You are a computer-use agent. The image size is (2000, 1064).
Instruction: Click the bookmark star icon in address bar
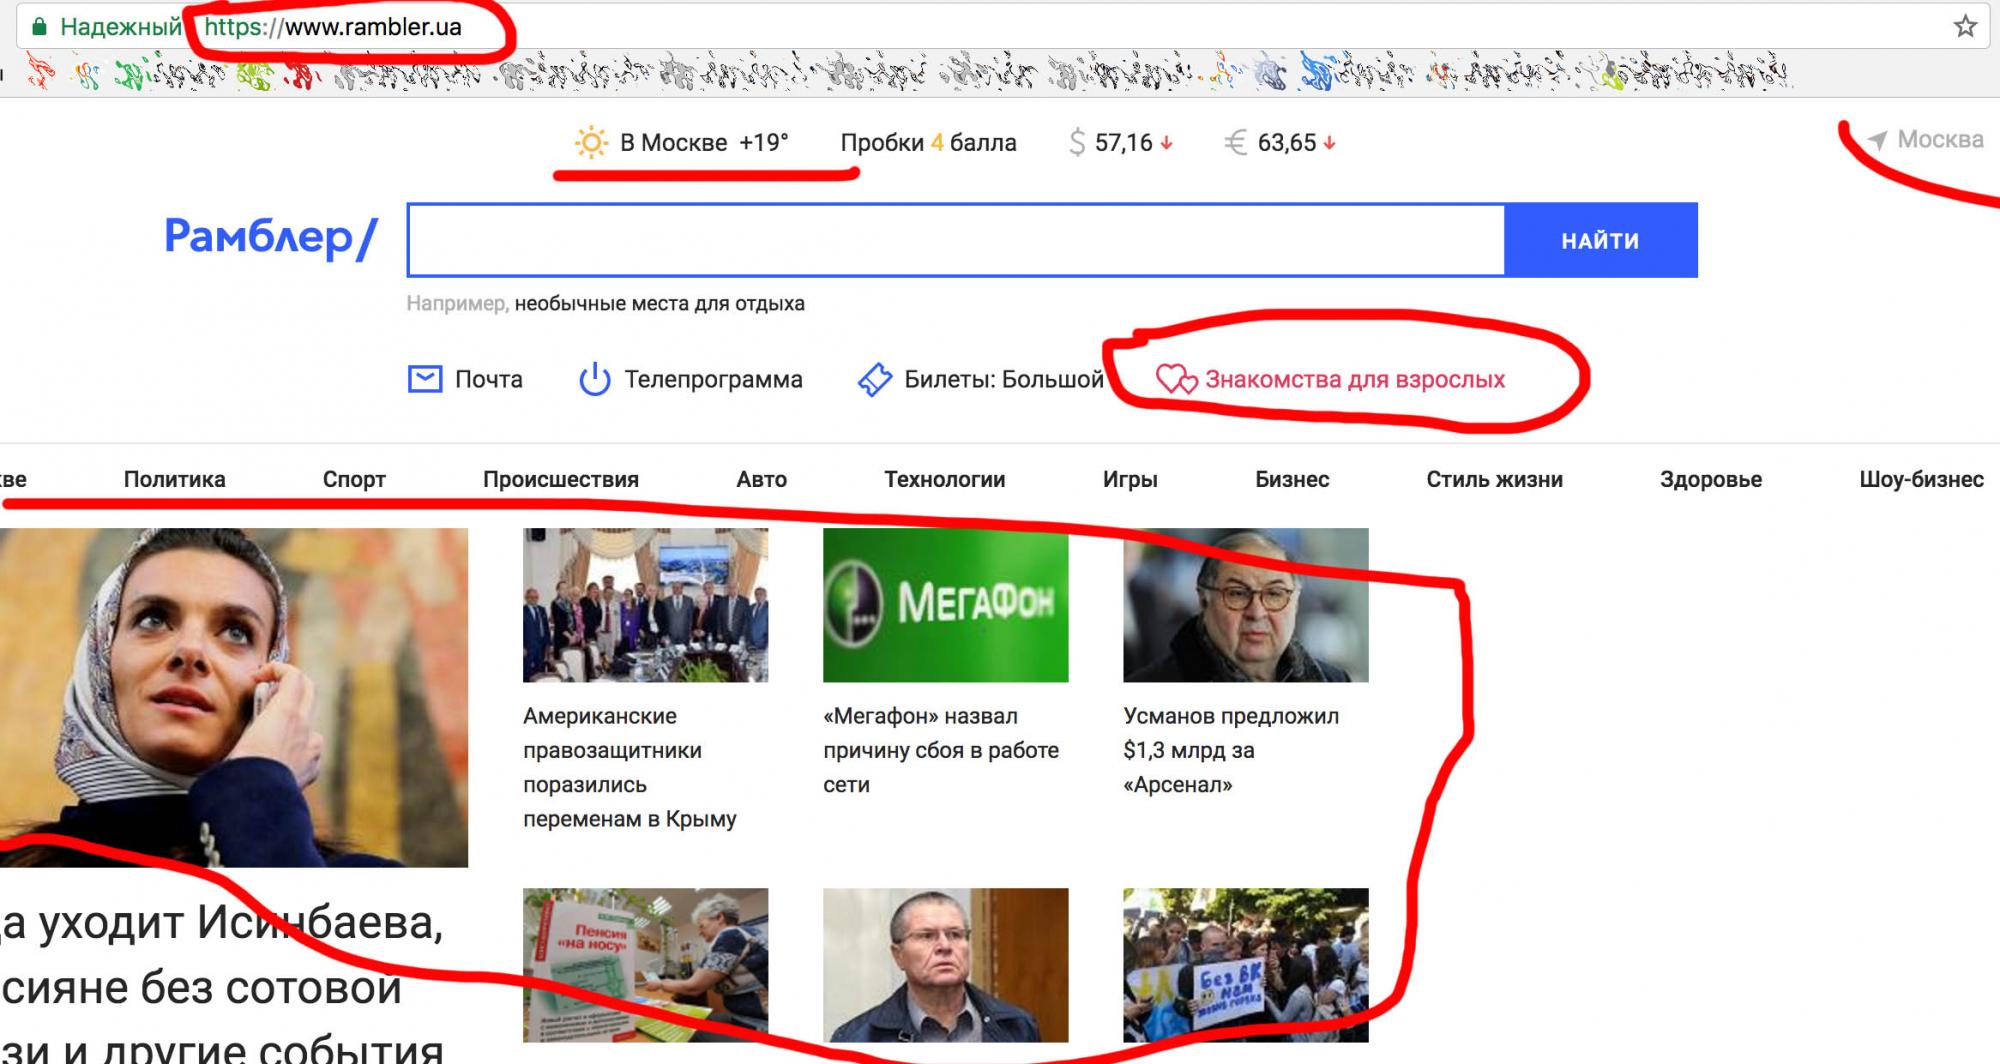pos(1965,27)
